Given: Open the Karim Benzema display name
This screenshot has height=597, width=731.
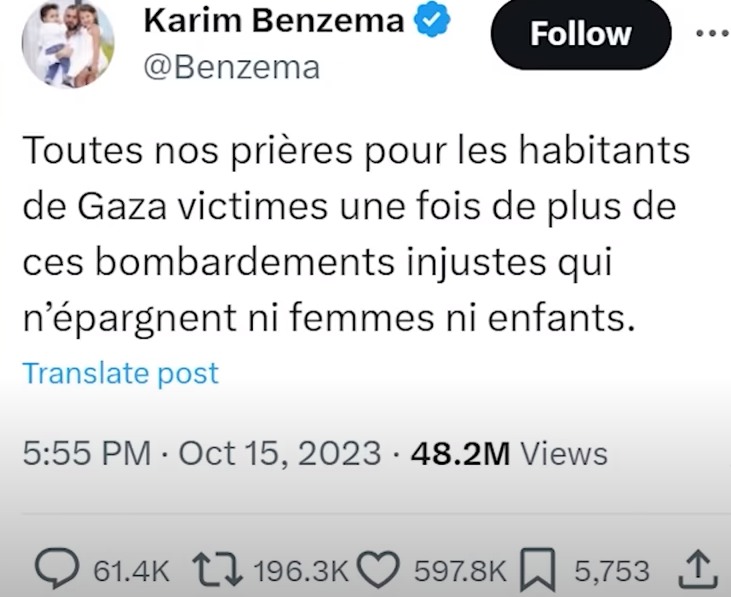Looking at the screenshot, I should [274, 21].
